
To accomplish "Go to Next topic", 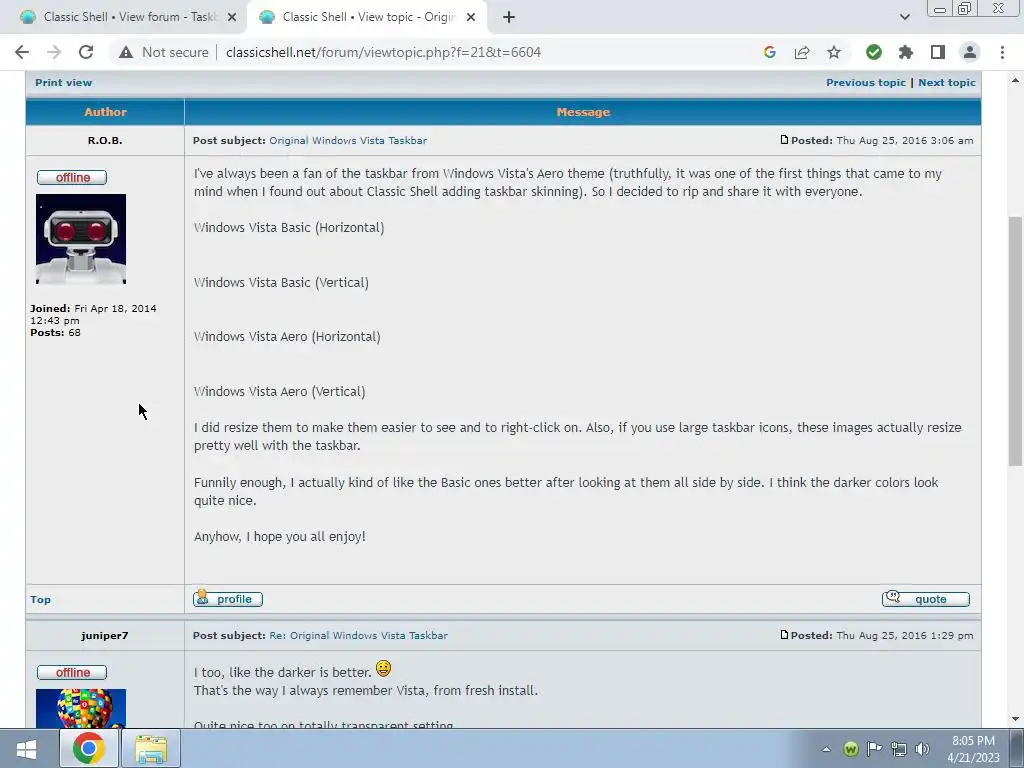I will tap(946, 82).
